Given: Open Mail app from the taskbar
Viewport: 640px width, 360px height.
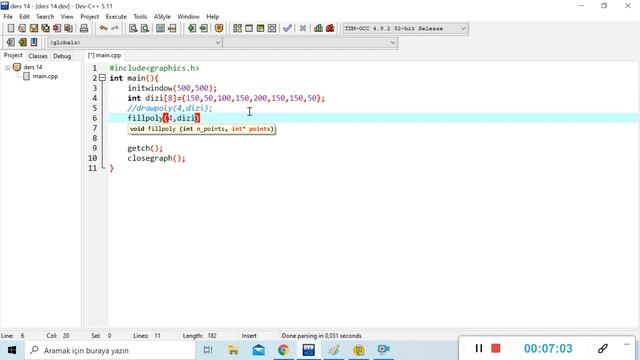Looking at the screenshot, I should point(258,350).
